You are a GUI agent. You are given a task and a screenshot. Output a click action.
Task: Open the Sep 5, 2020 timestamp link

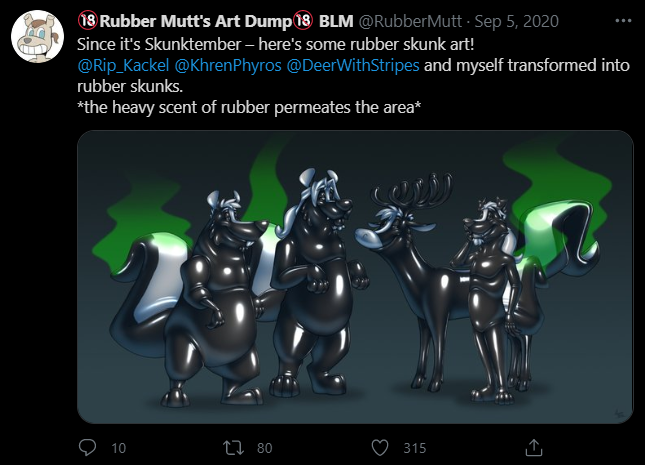tap(517, 21)
